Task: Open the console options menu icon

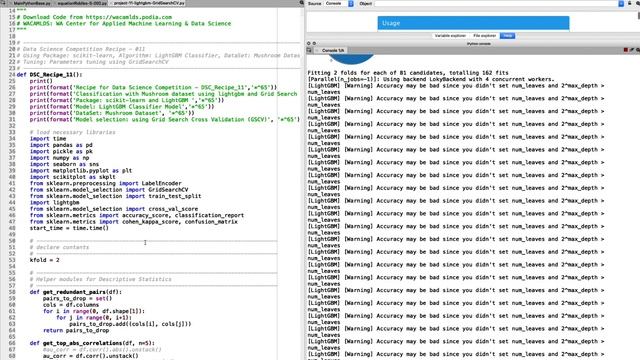Action: point(638,50)
